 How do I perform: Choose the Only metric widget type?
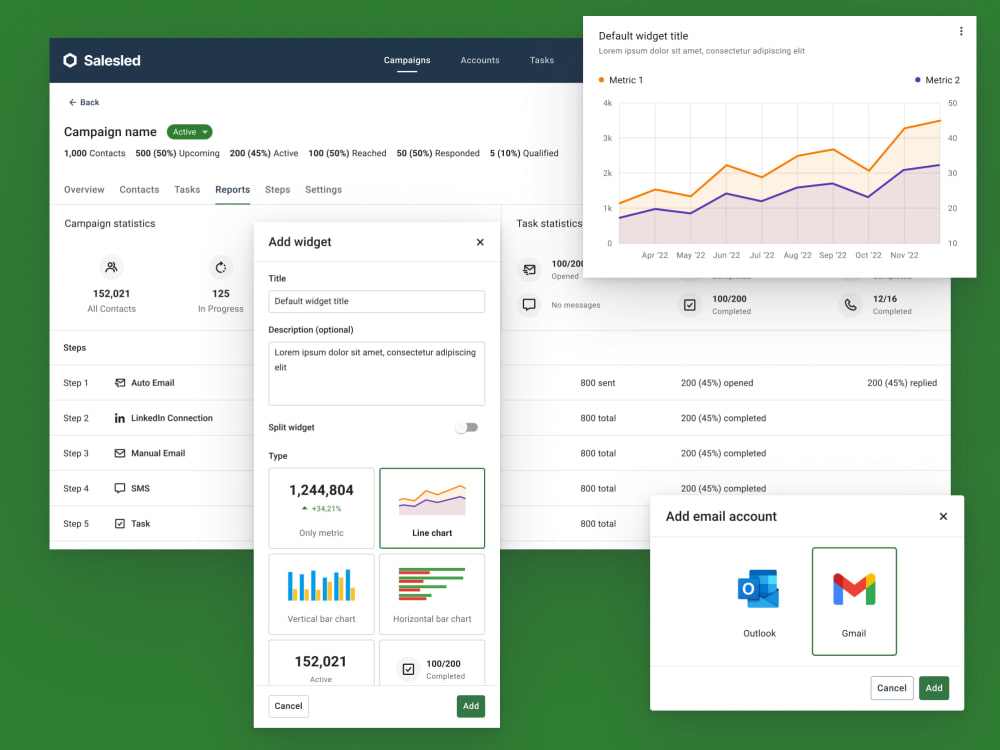[321, 508]
